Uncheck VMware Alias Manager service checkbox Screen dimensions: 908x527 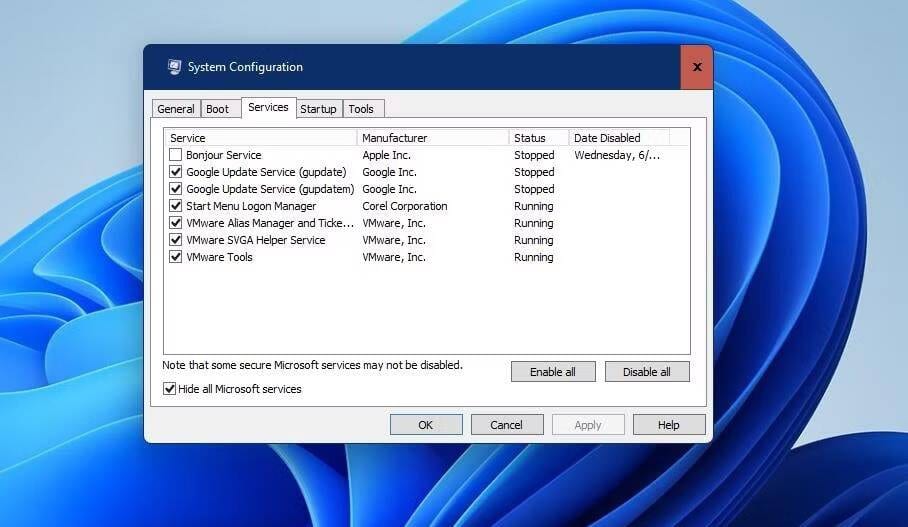(x=175, y=223)
